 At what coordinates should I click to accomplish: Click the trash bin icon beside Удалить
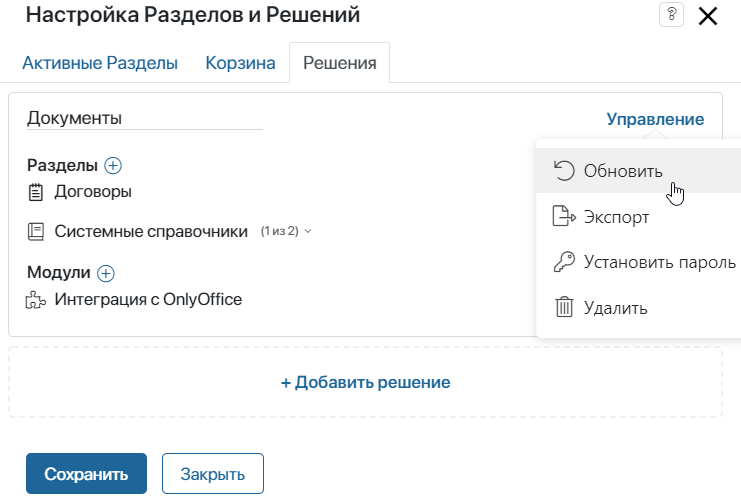(x=564, y=307)
